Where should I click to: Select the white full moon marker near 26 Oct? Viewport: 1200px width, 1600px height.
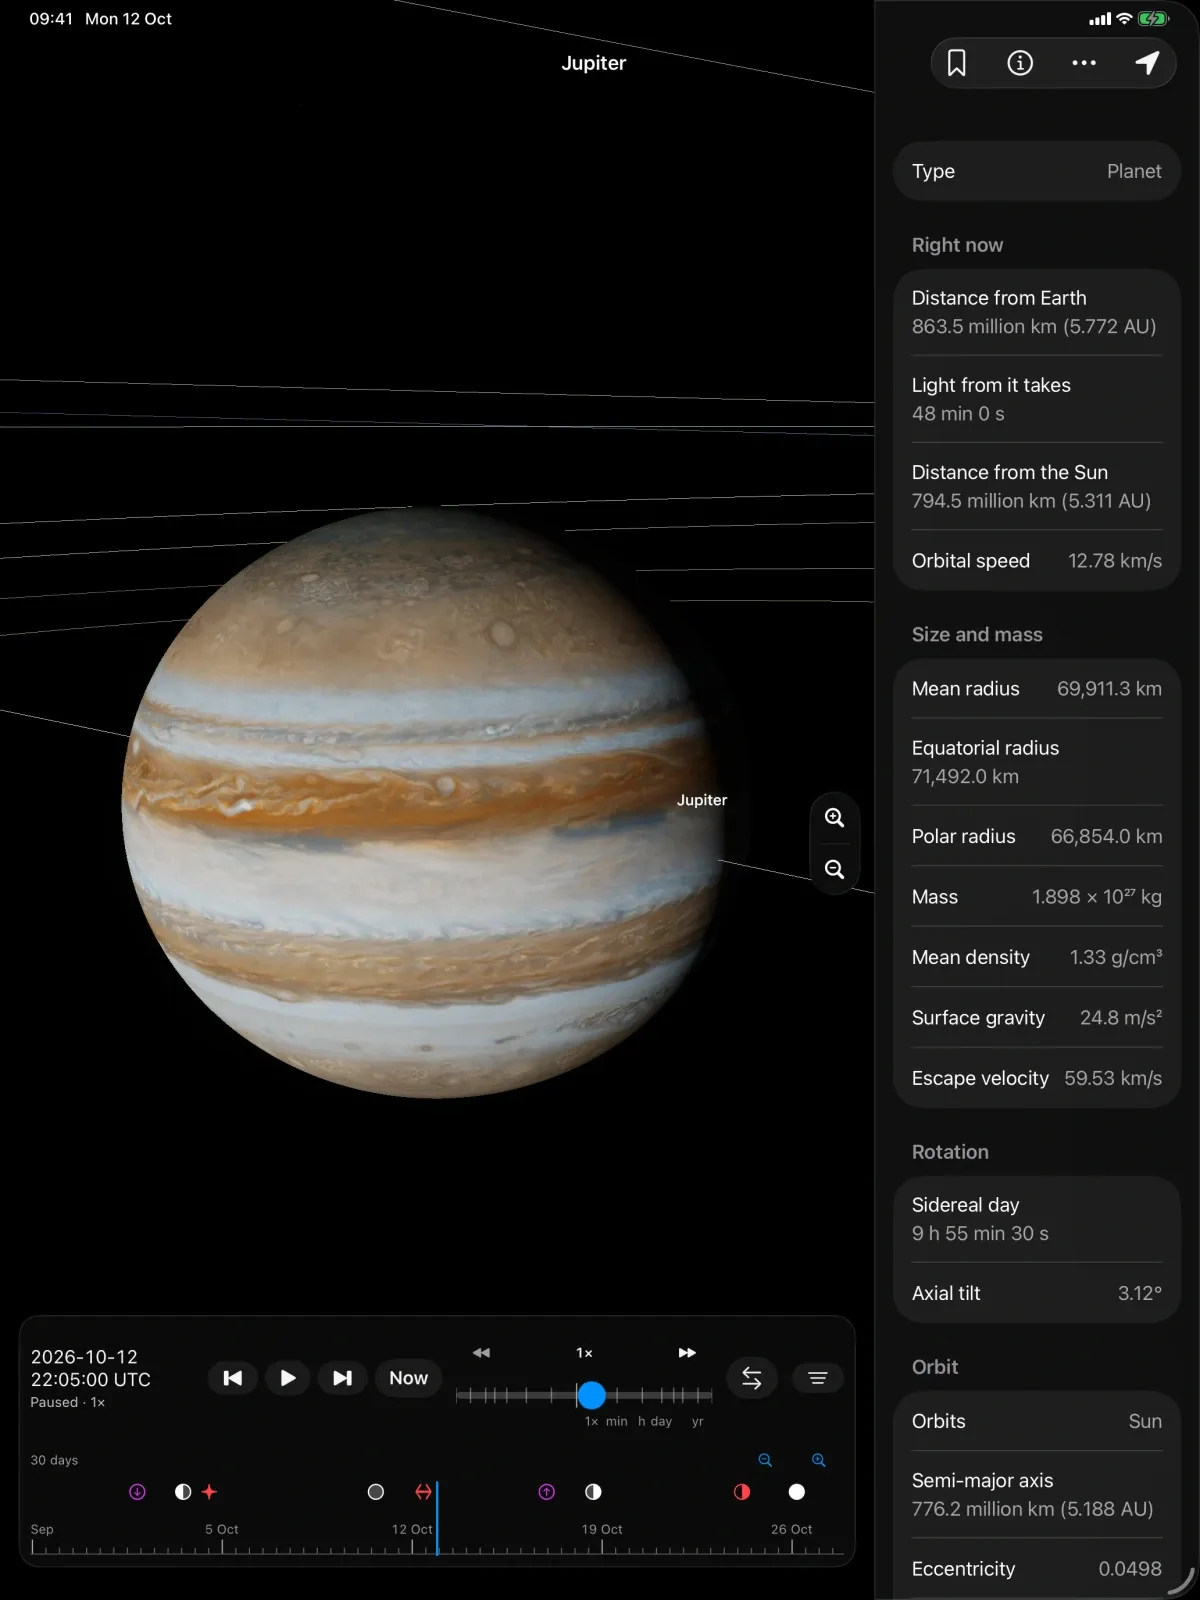pos(797,1492)
